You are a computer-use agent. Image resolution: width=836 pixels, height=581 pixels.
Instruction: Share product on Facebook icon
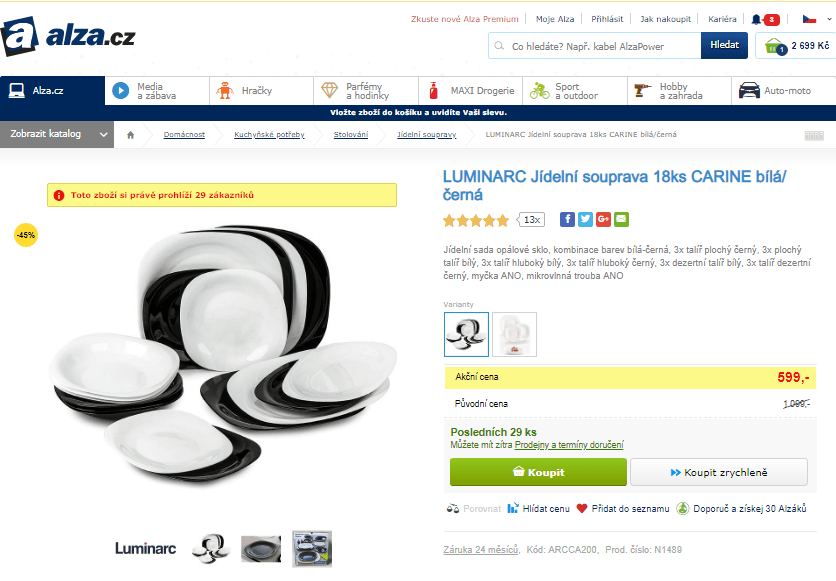(x=567, y=219)
